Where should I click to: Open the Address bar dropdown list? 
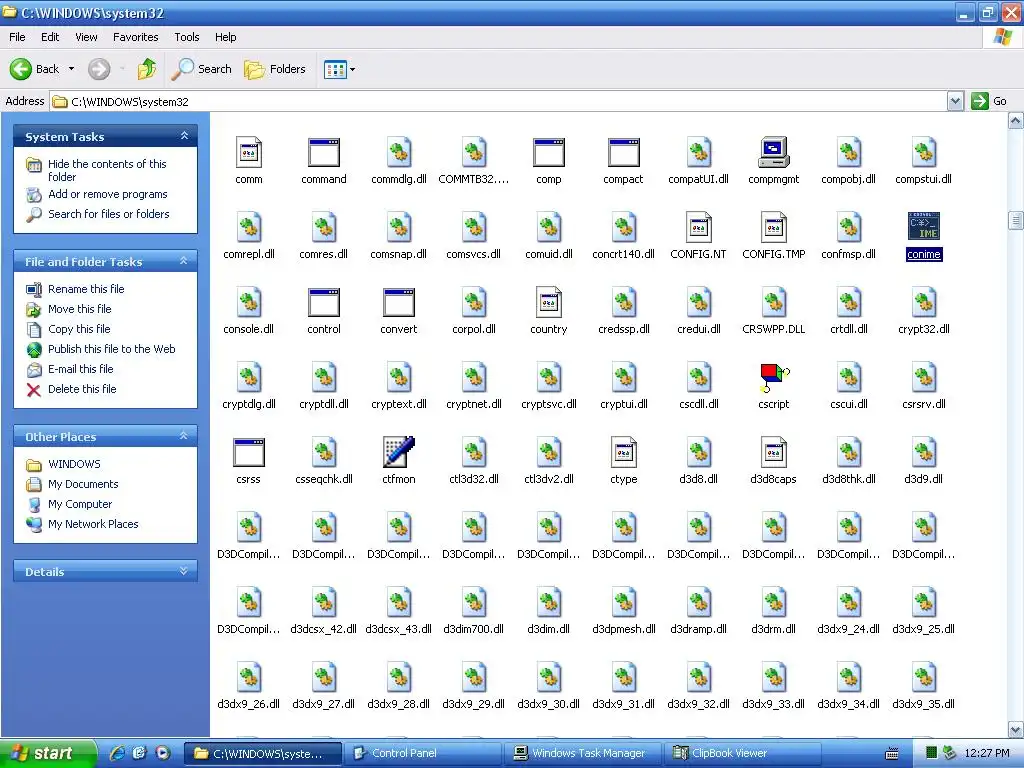coord(955,101)
